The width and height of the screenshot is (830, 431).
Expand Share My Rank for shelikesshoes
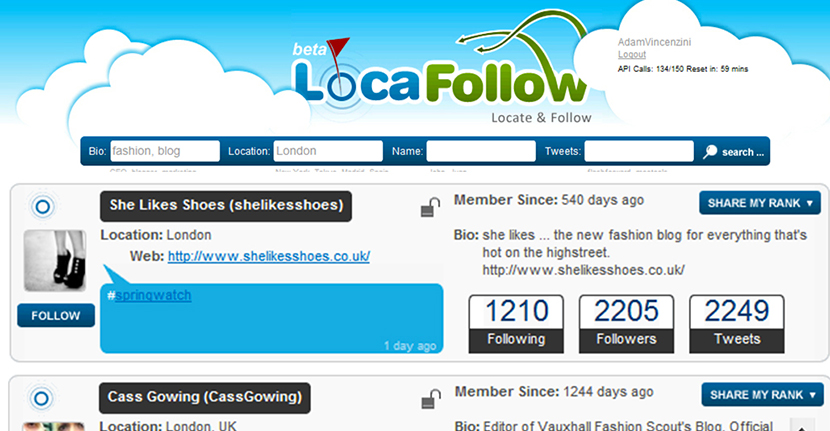click(x=760, y=203)
